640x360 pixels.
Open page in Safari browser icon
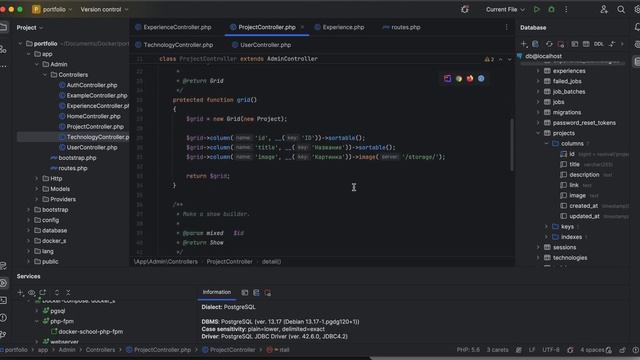click(x=481, y=78)
